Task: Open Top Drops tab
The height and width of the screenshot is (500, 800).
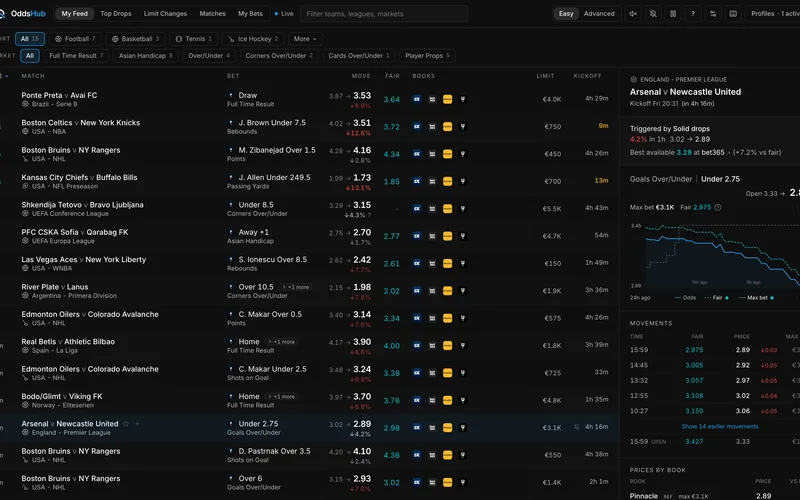Action: tap(116, 14)
